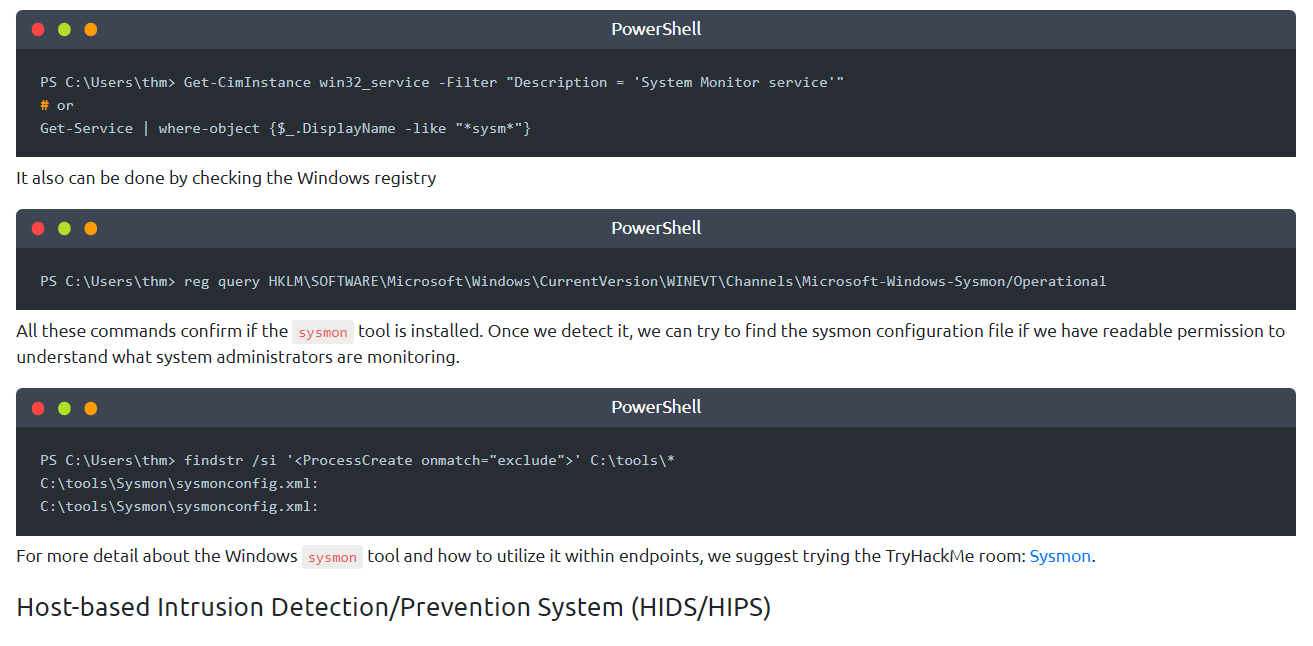Click red dot on the Get-CimInstance terminal window
Screen dimensions: 1313x646
tap(38, 30)
